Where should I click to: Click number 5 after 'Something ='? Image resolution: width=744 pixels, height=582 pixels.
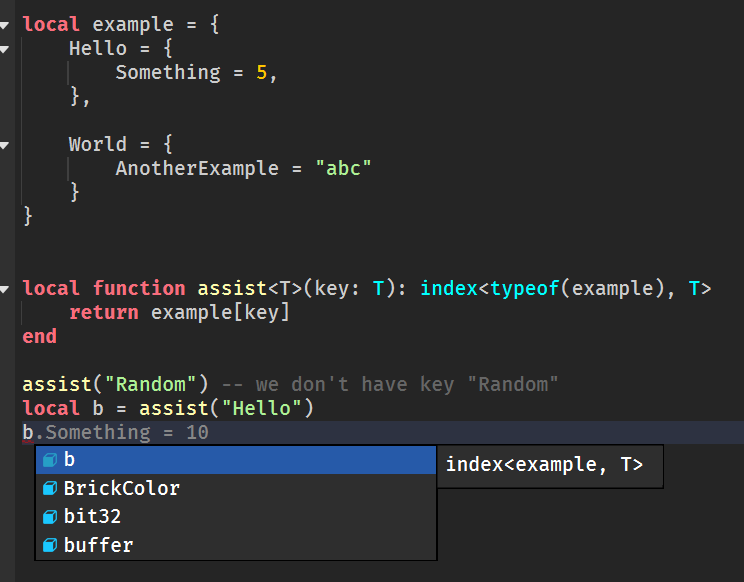(261, 73)
